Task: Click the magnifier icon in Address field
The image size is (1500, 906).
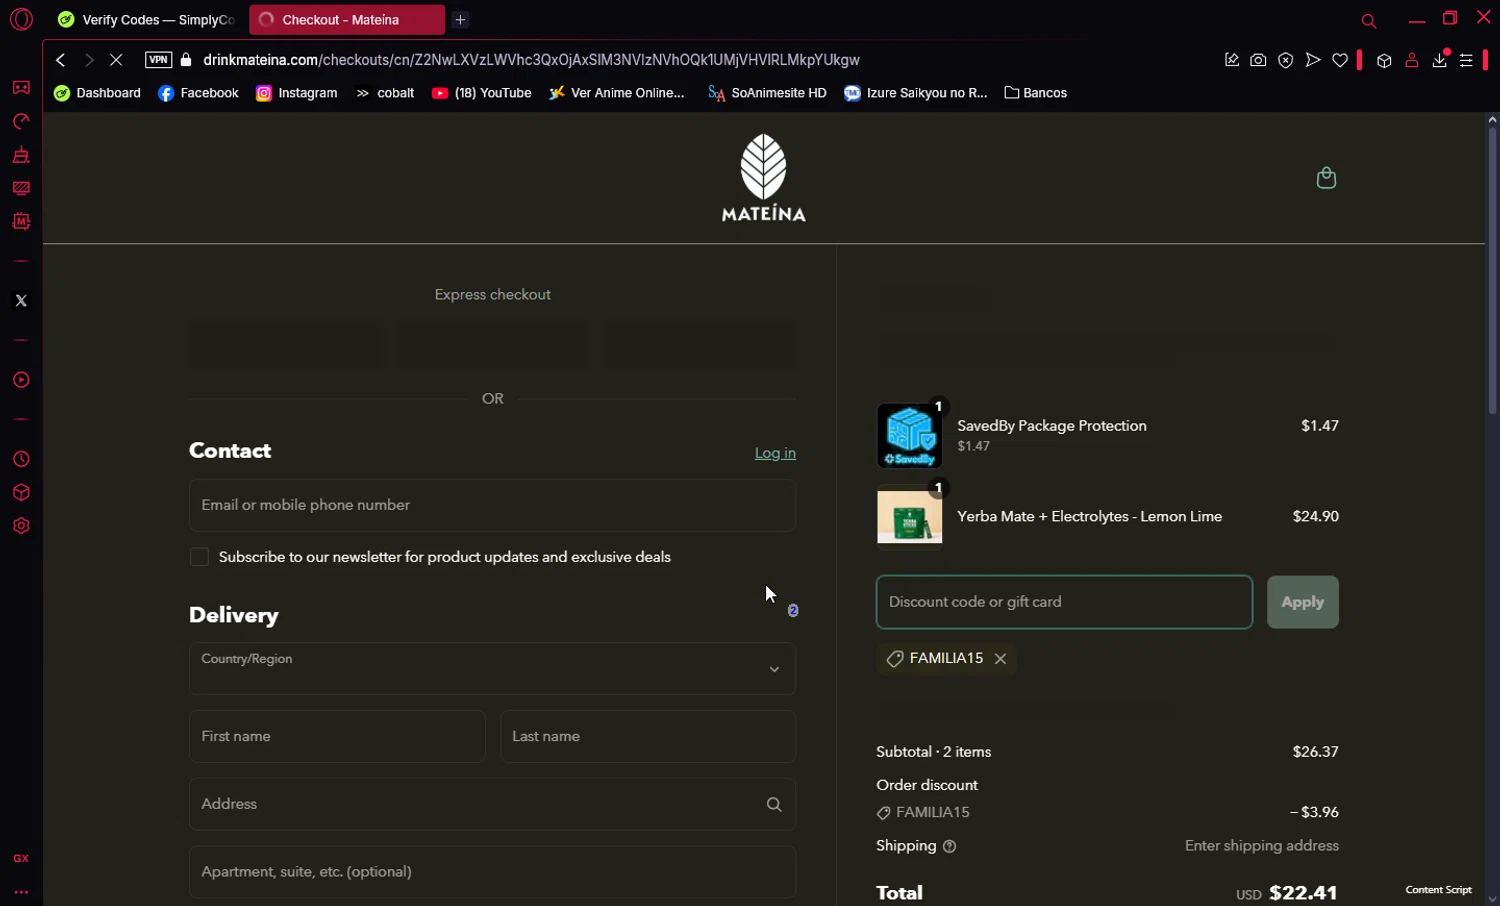Action: pos(774,804)
